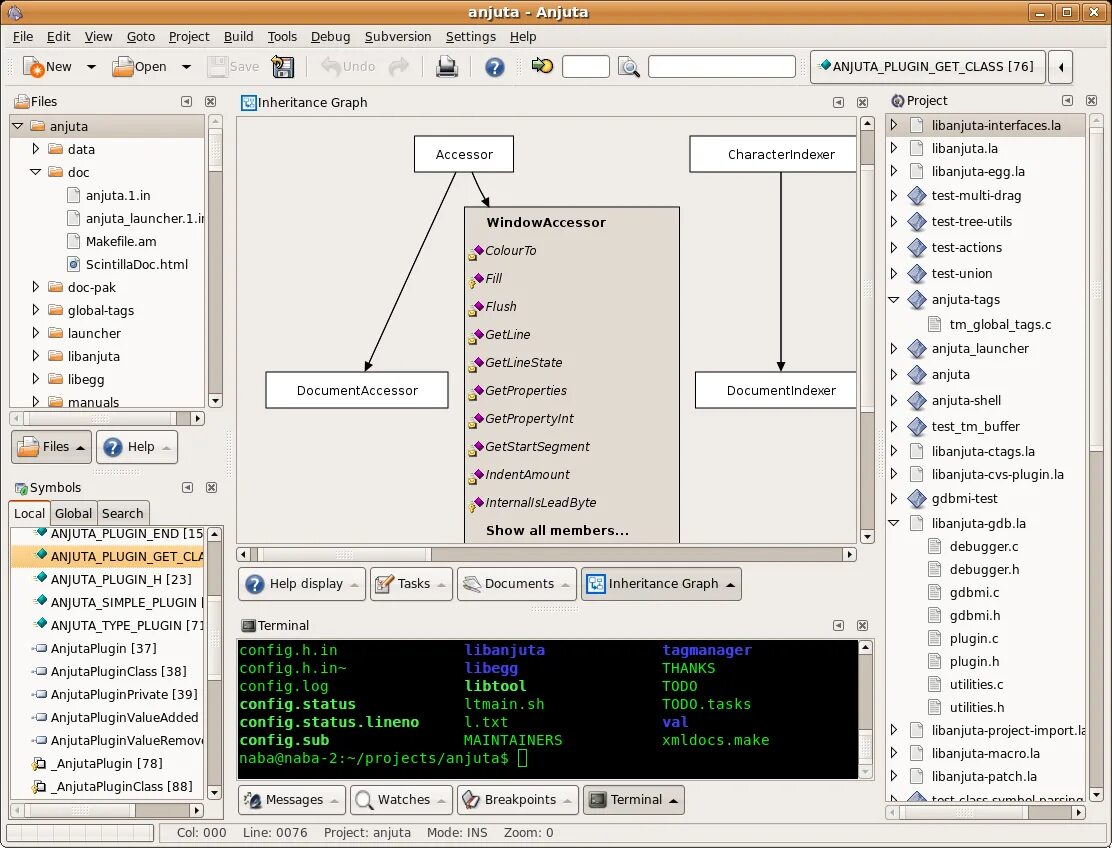Open the Subversion menu
This screenshot has width=1112, height=848.
tap(398, 36)
